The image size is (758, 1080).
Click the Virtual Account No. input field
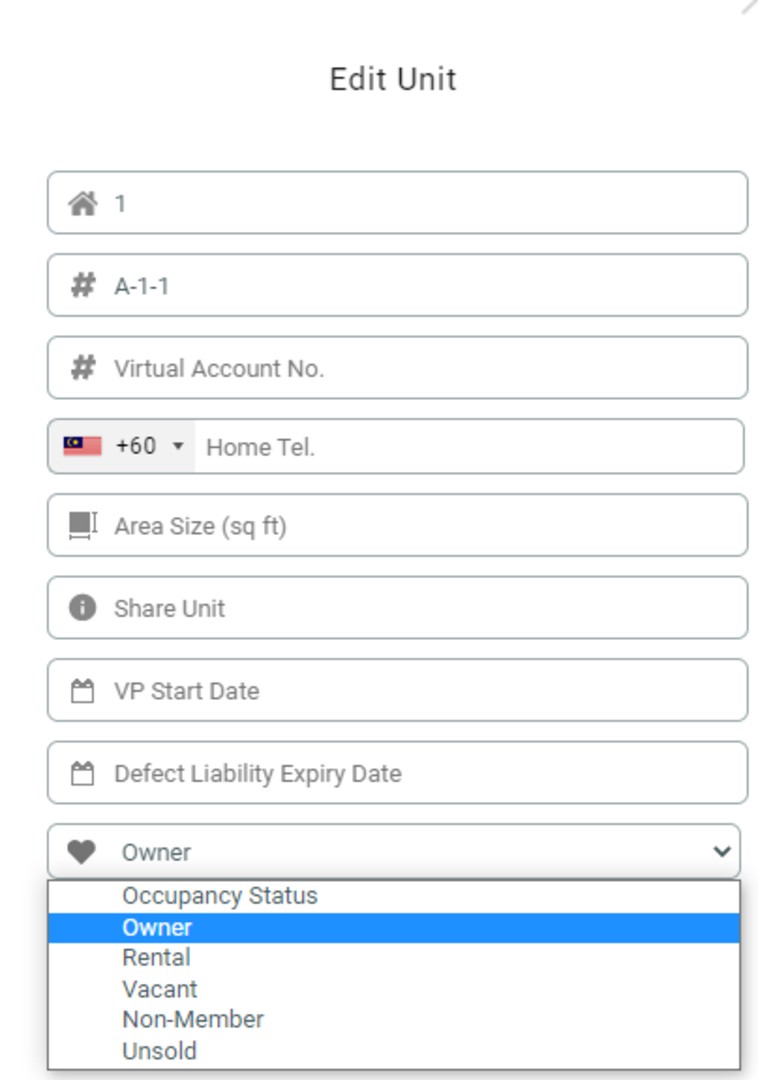click(x=400, y=366)
